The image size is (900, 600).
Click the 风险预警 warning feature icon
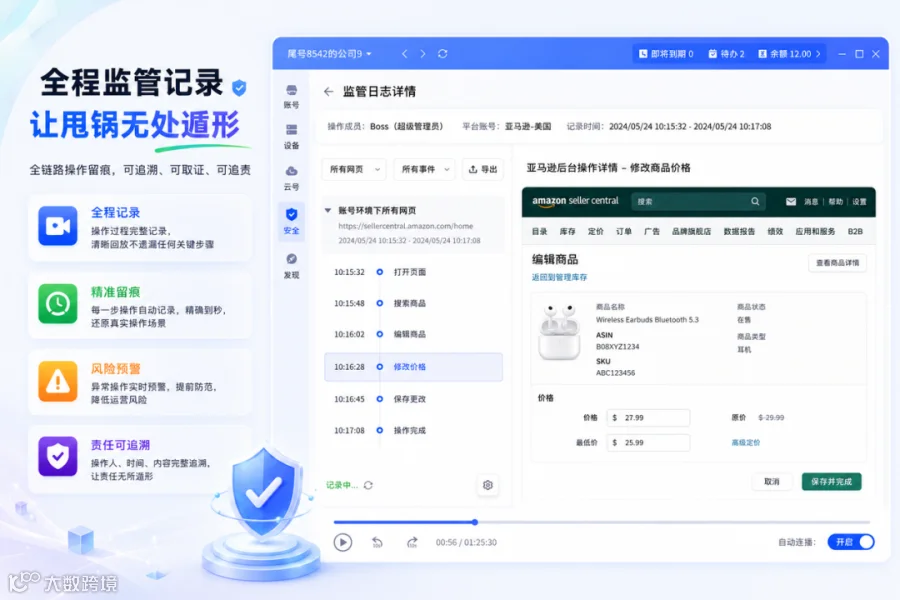pos(58,381)
